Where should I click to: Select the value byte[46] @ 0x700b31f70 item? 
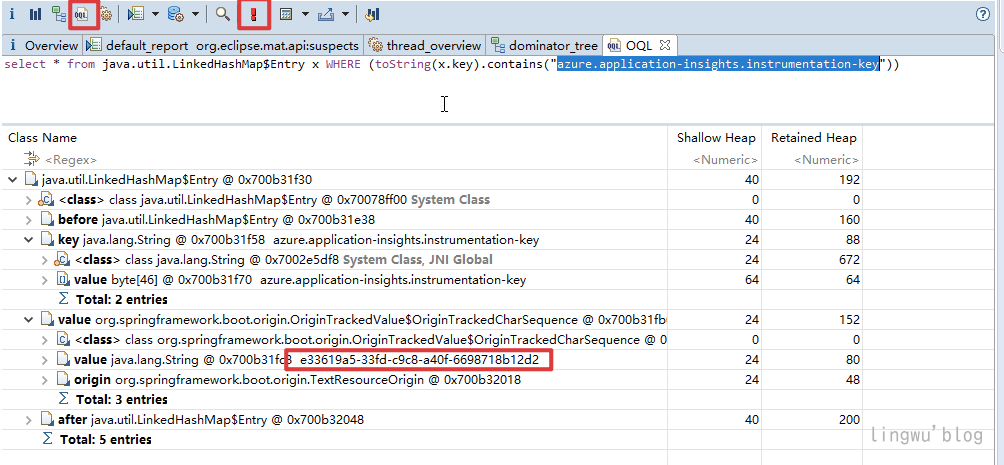(x=300, y=280)
